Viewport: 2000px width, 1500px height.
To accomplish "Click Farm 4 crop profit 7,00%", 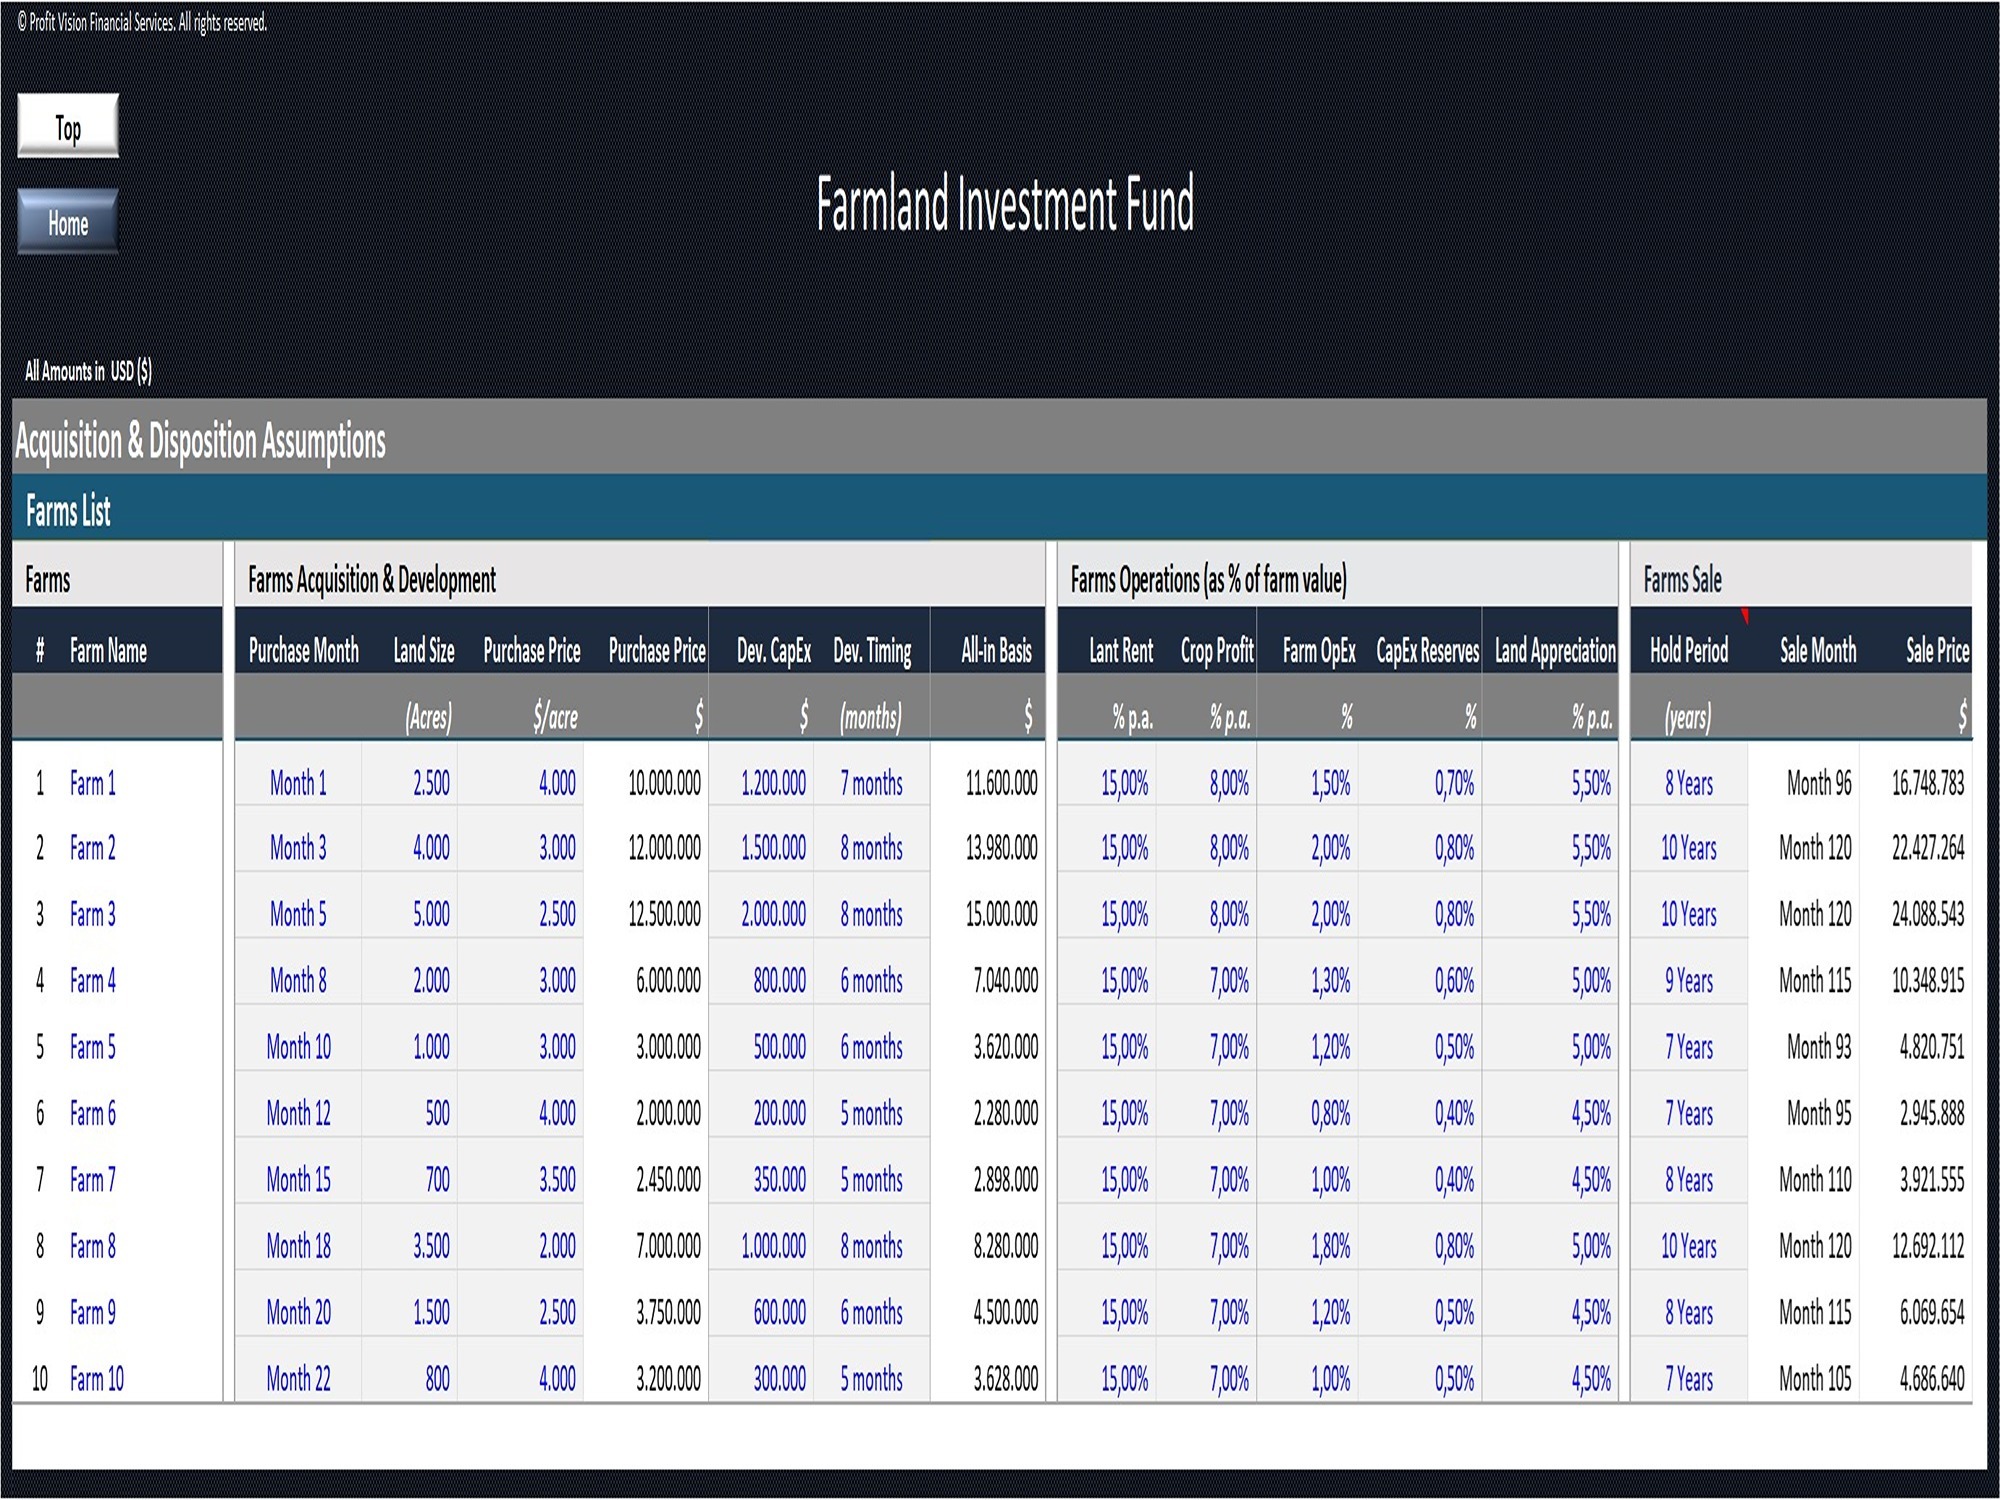I will pos(1229,981).
